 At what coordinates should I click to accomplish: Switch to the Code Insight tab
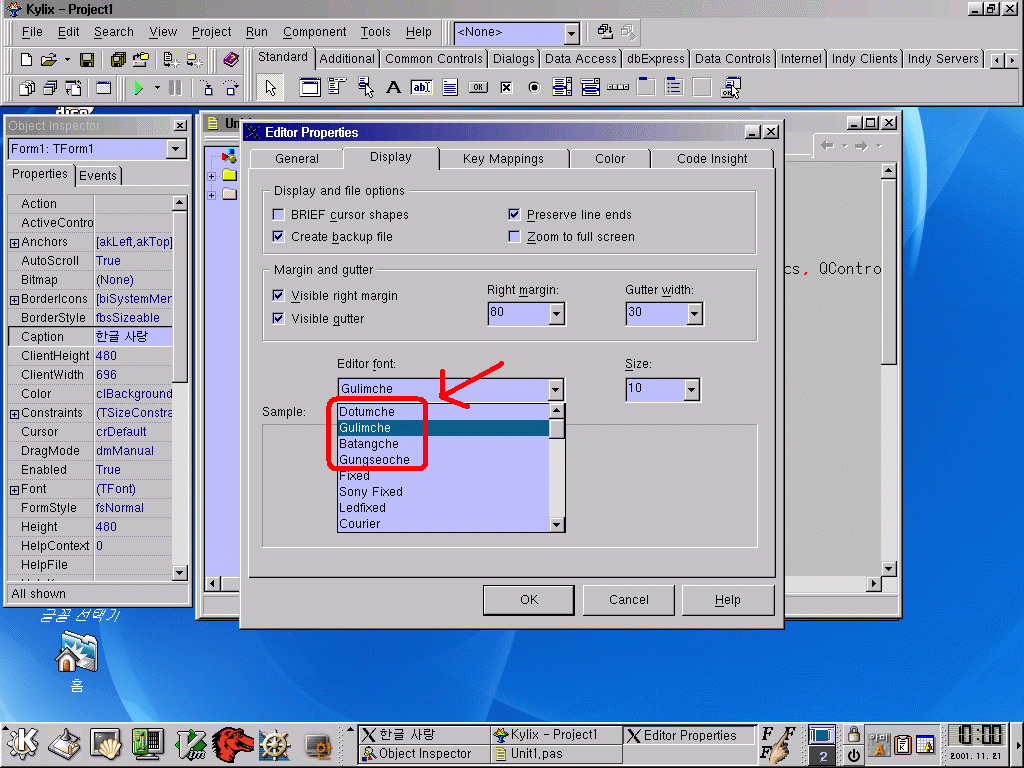[712, 159]
